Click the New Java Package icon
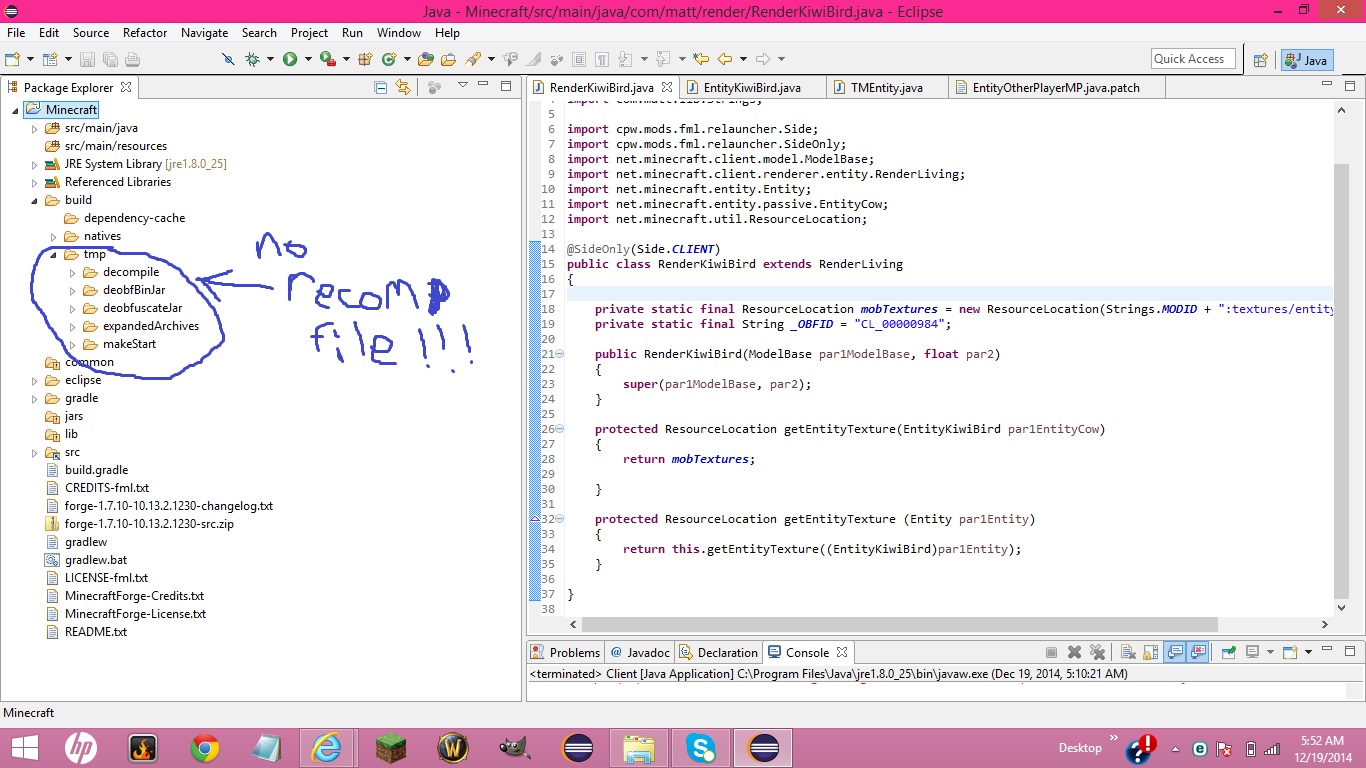This screenshot has width=1366, height=768. (x=365, y=59)
